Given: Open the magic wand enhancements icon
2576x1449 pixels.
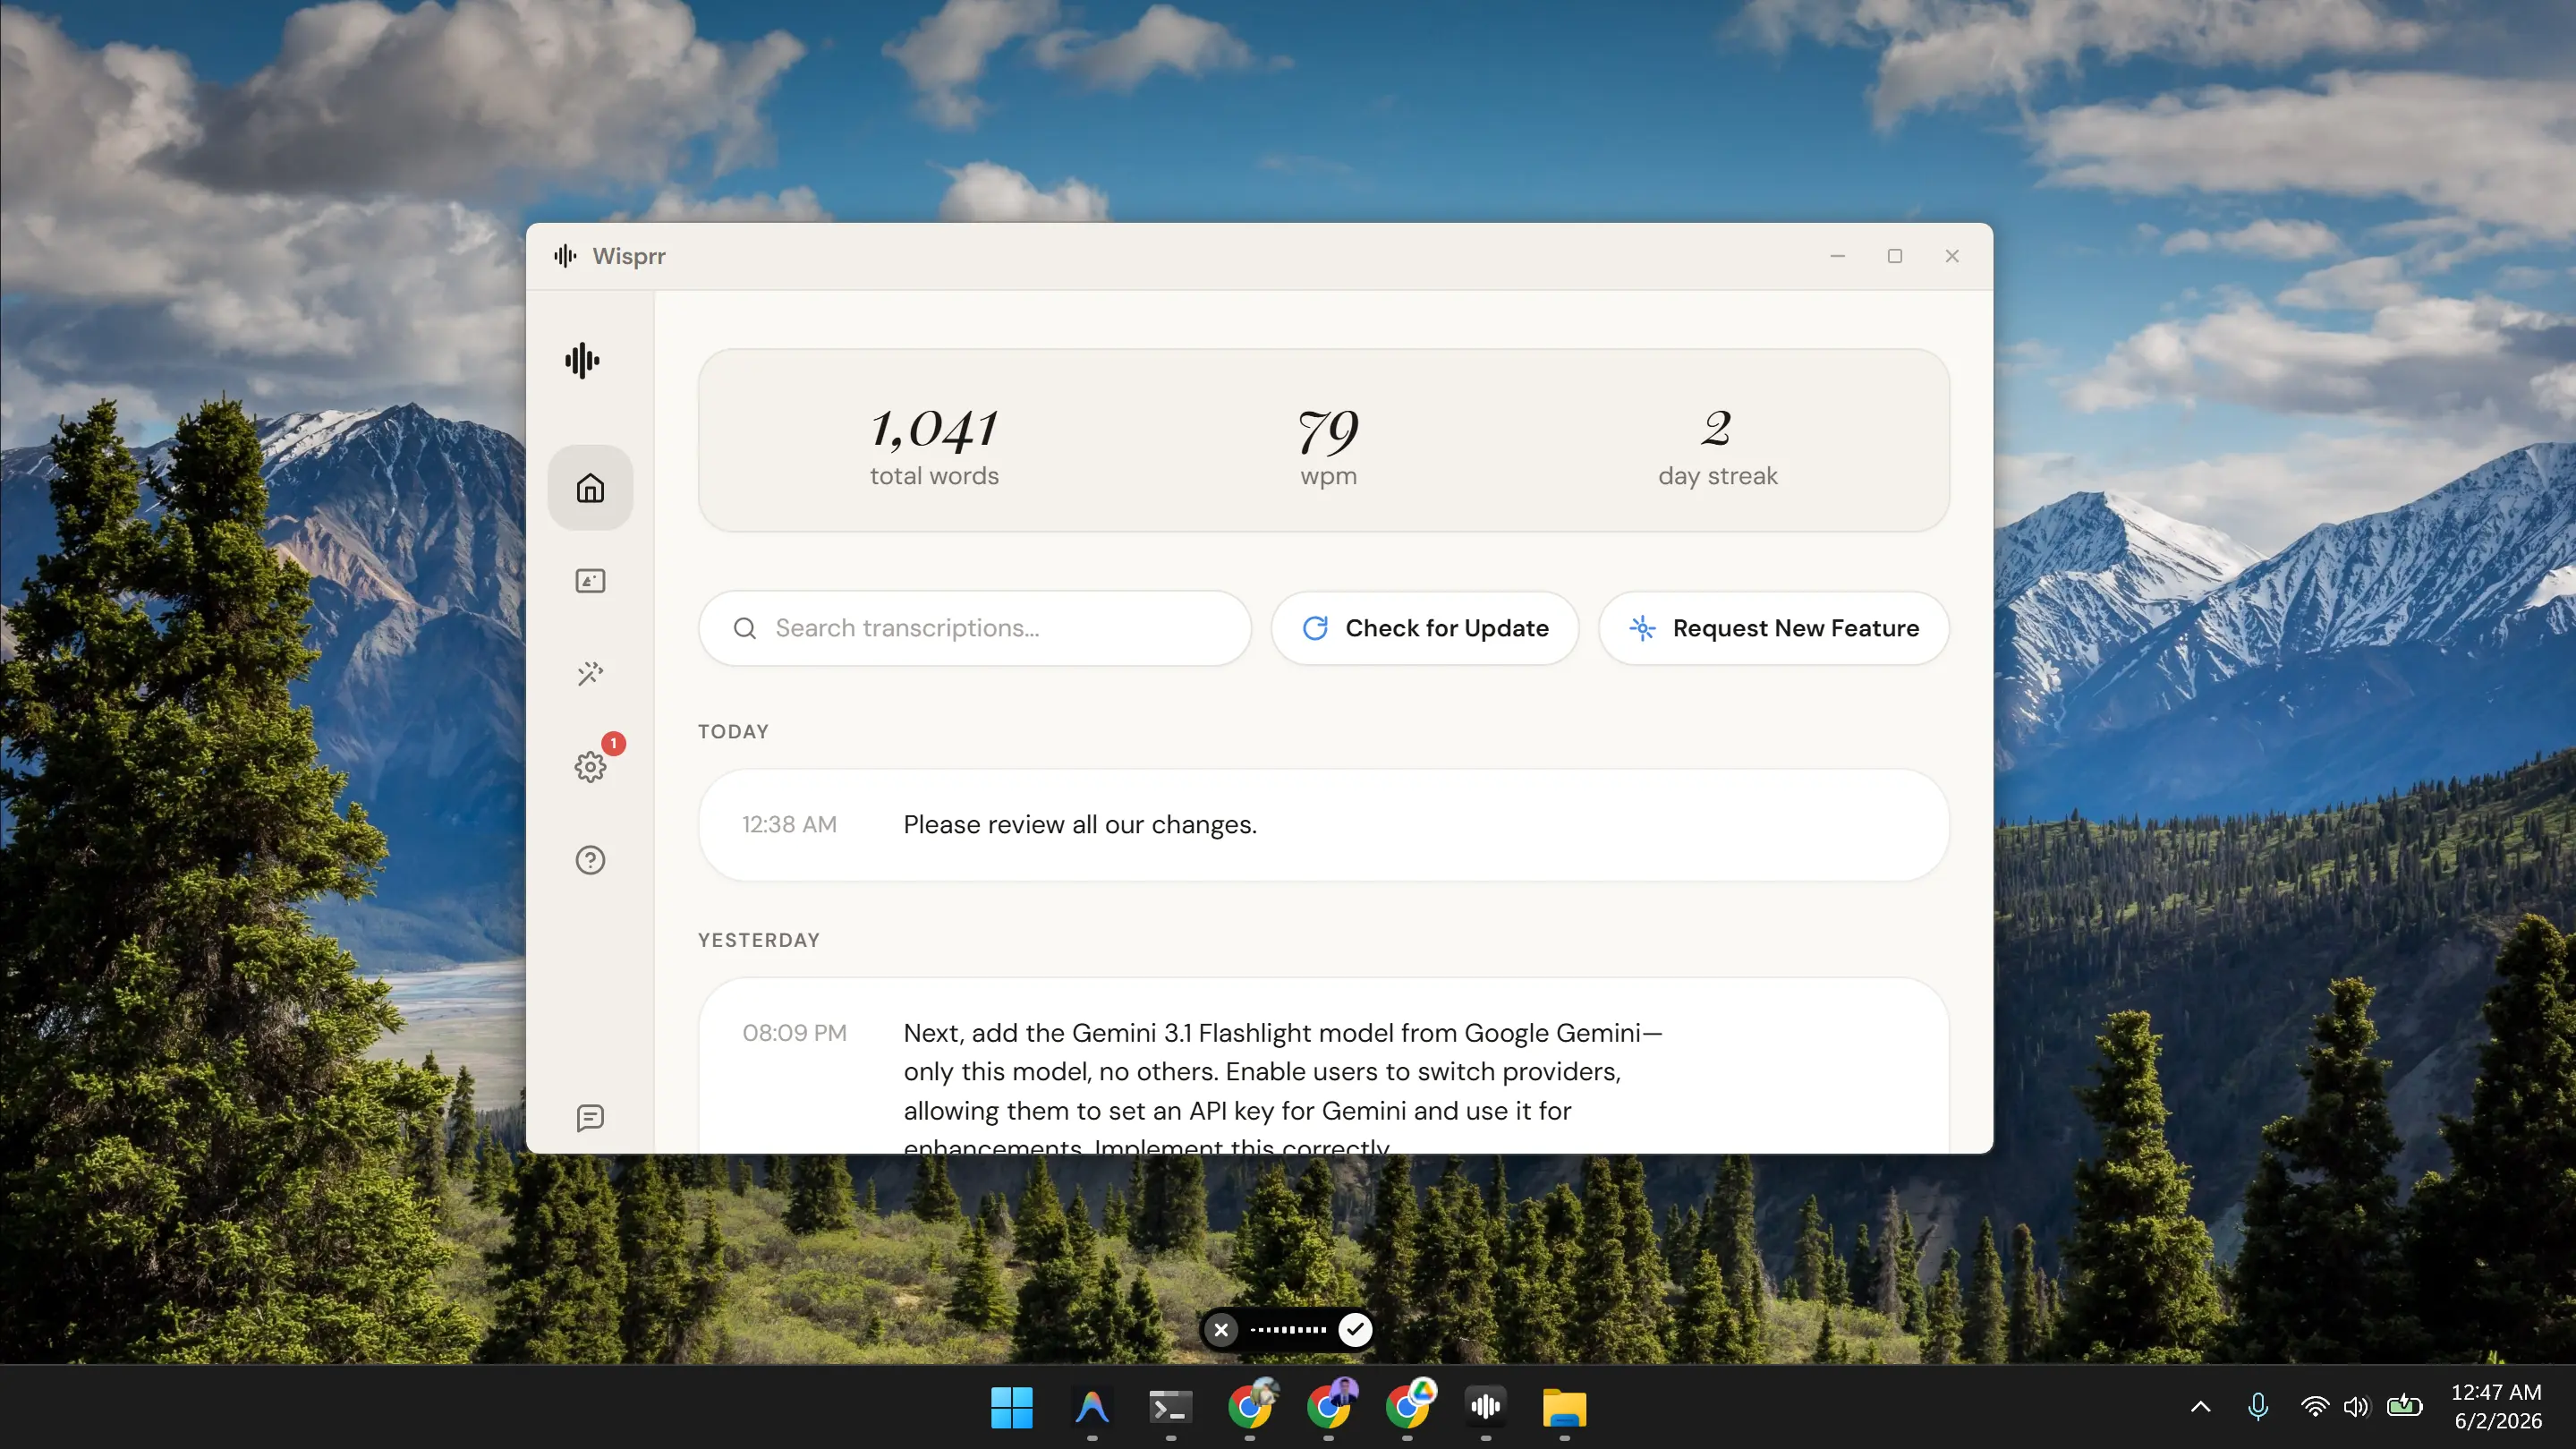Looking at the screenshot, I should (x=590, y=674).
